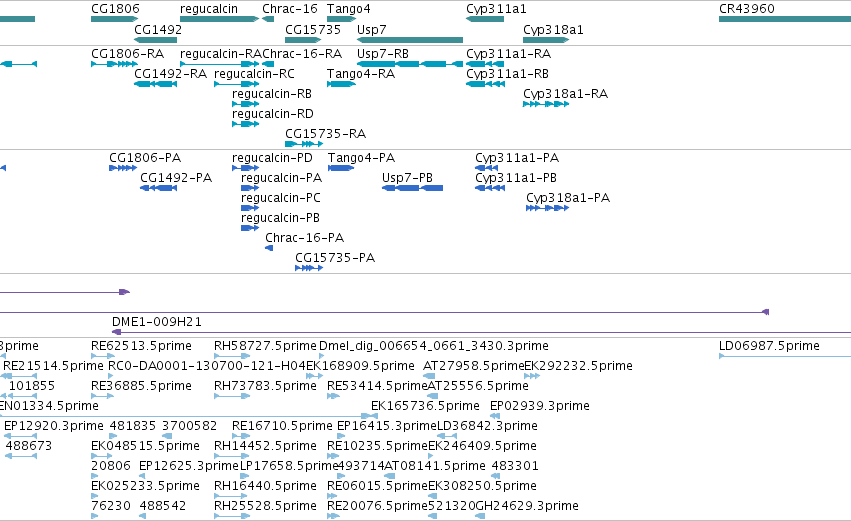
Task: Select transcript CG1806-RA
Action: click(x=128, y=54)
